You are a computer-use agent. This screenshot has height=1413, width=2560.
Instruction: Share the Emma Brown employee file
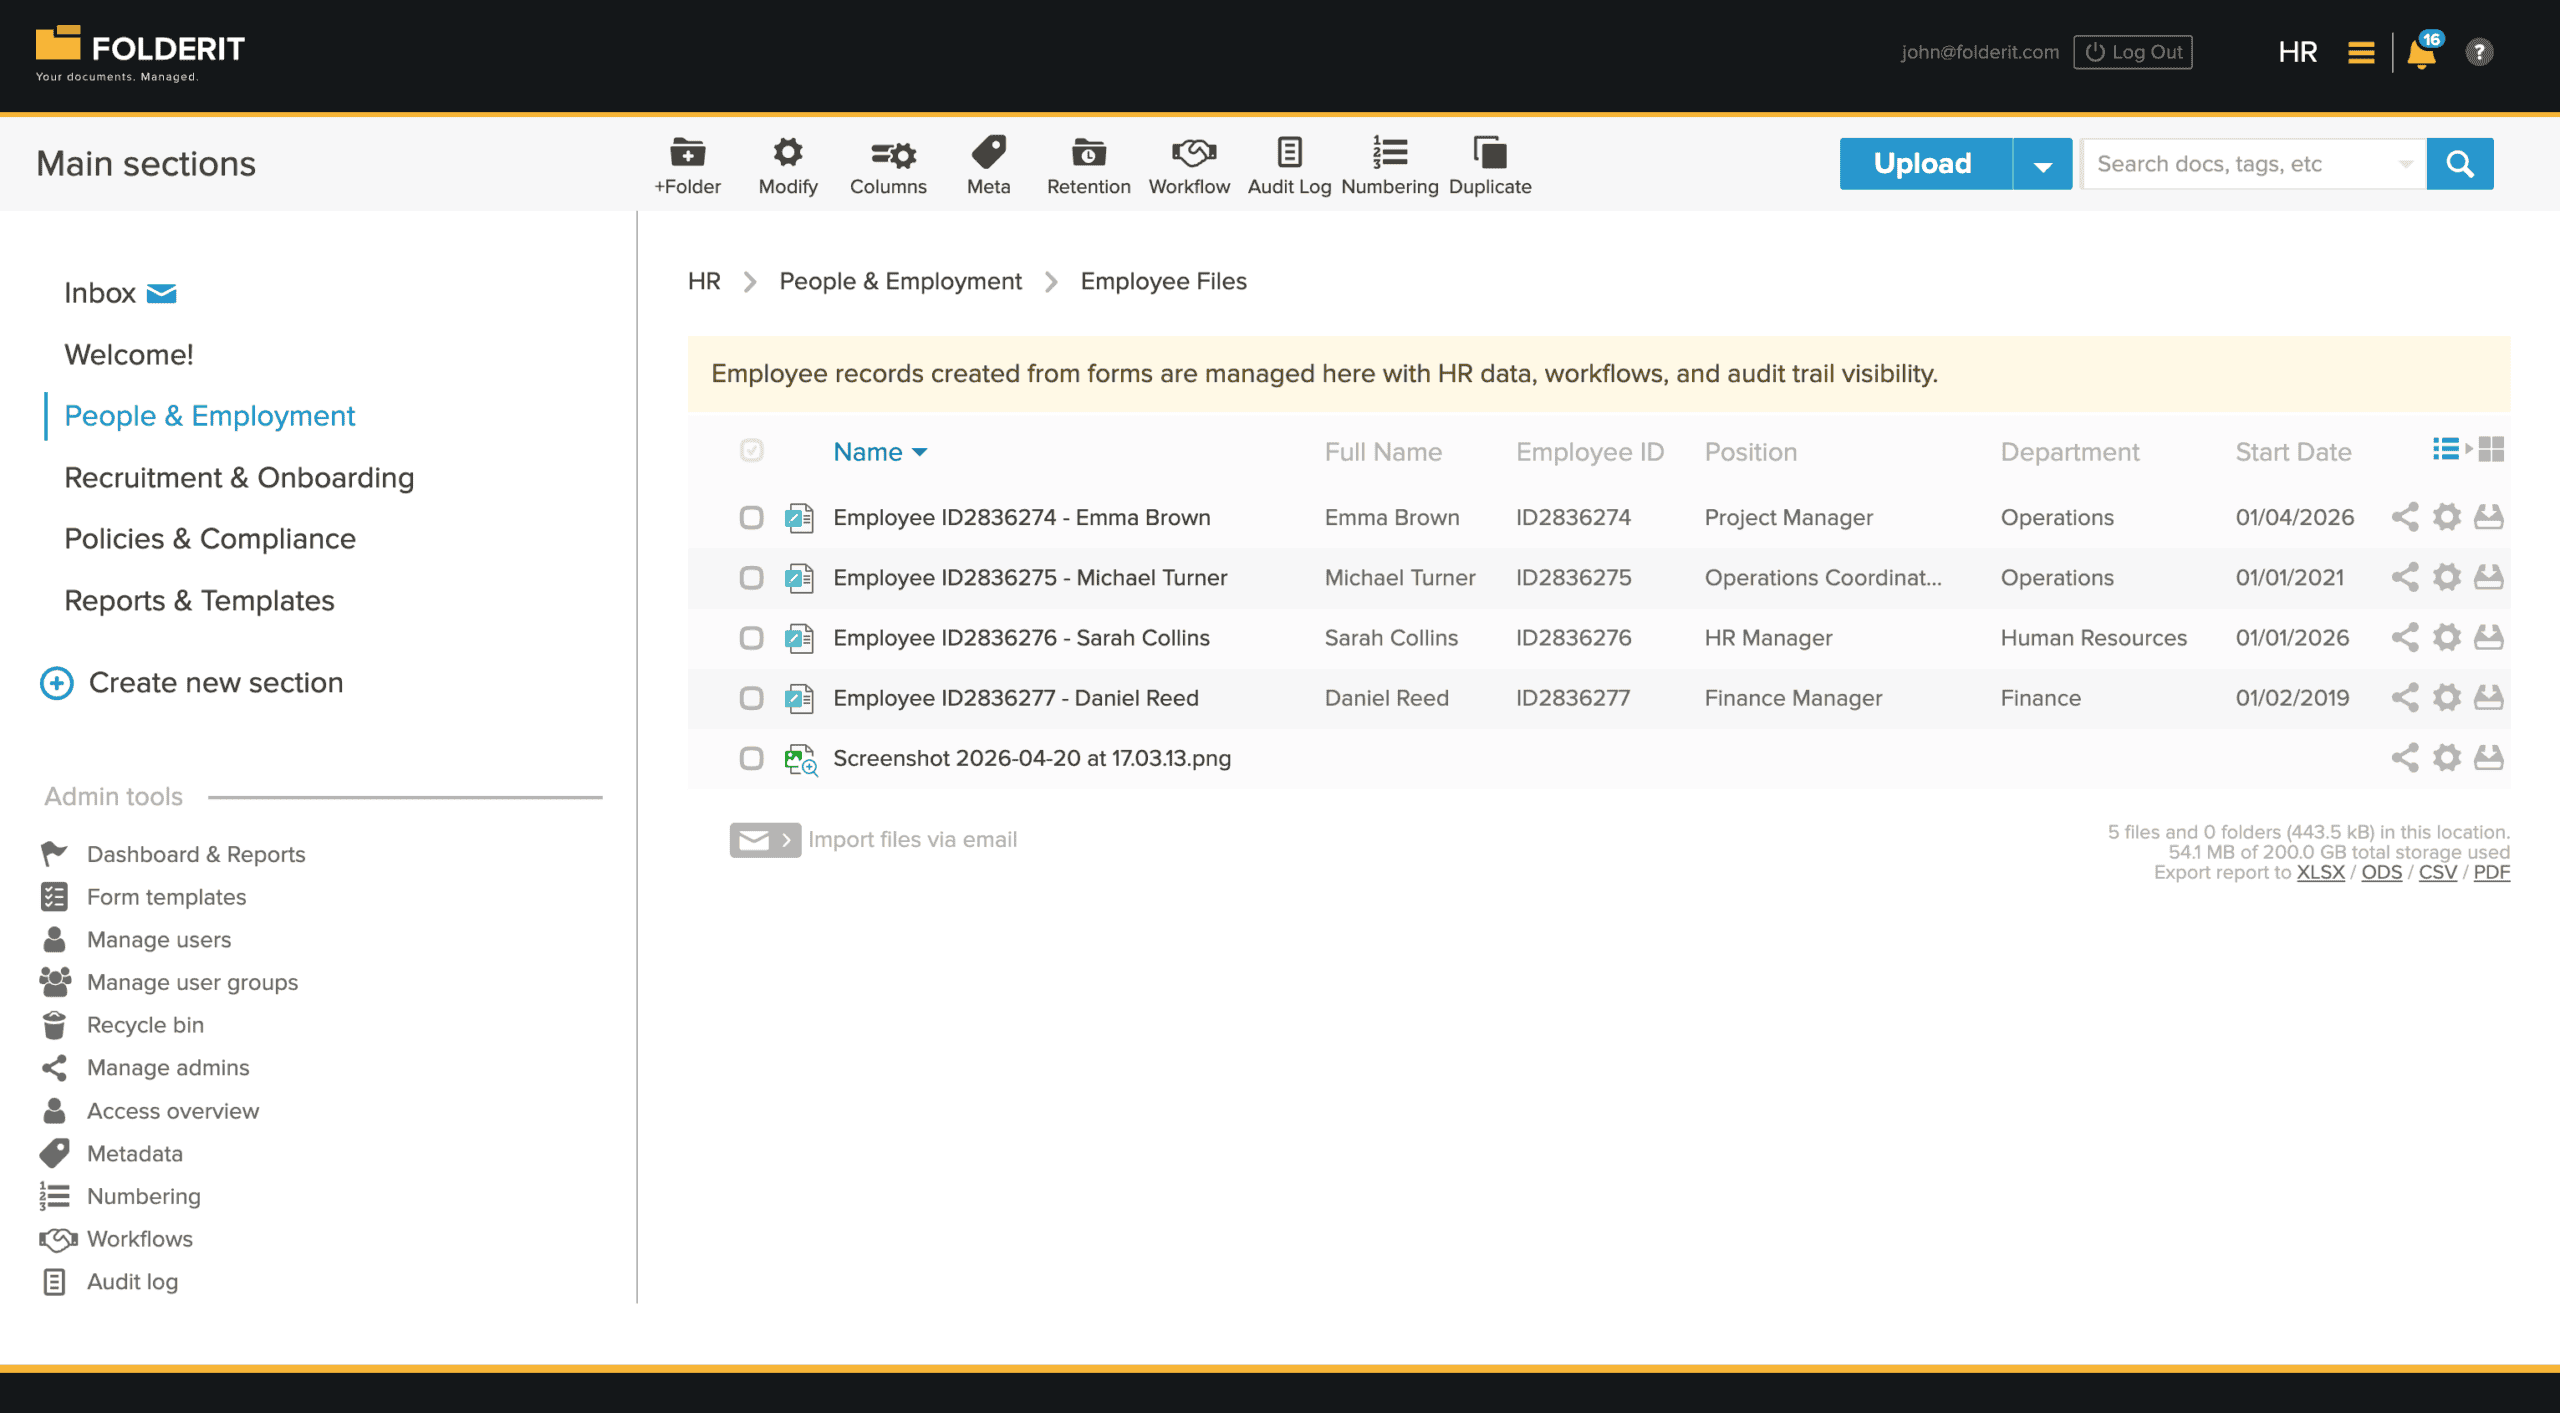tap(2405, 517)
